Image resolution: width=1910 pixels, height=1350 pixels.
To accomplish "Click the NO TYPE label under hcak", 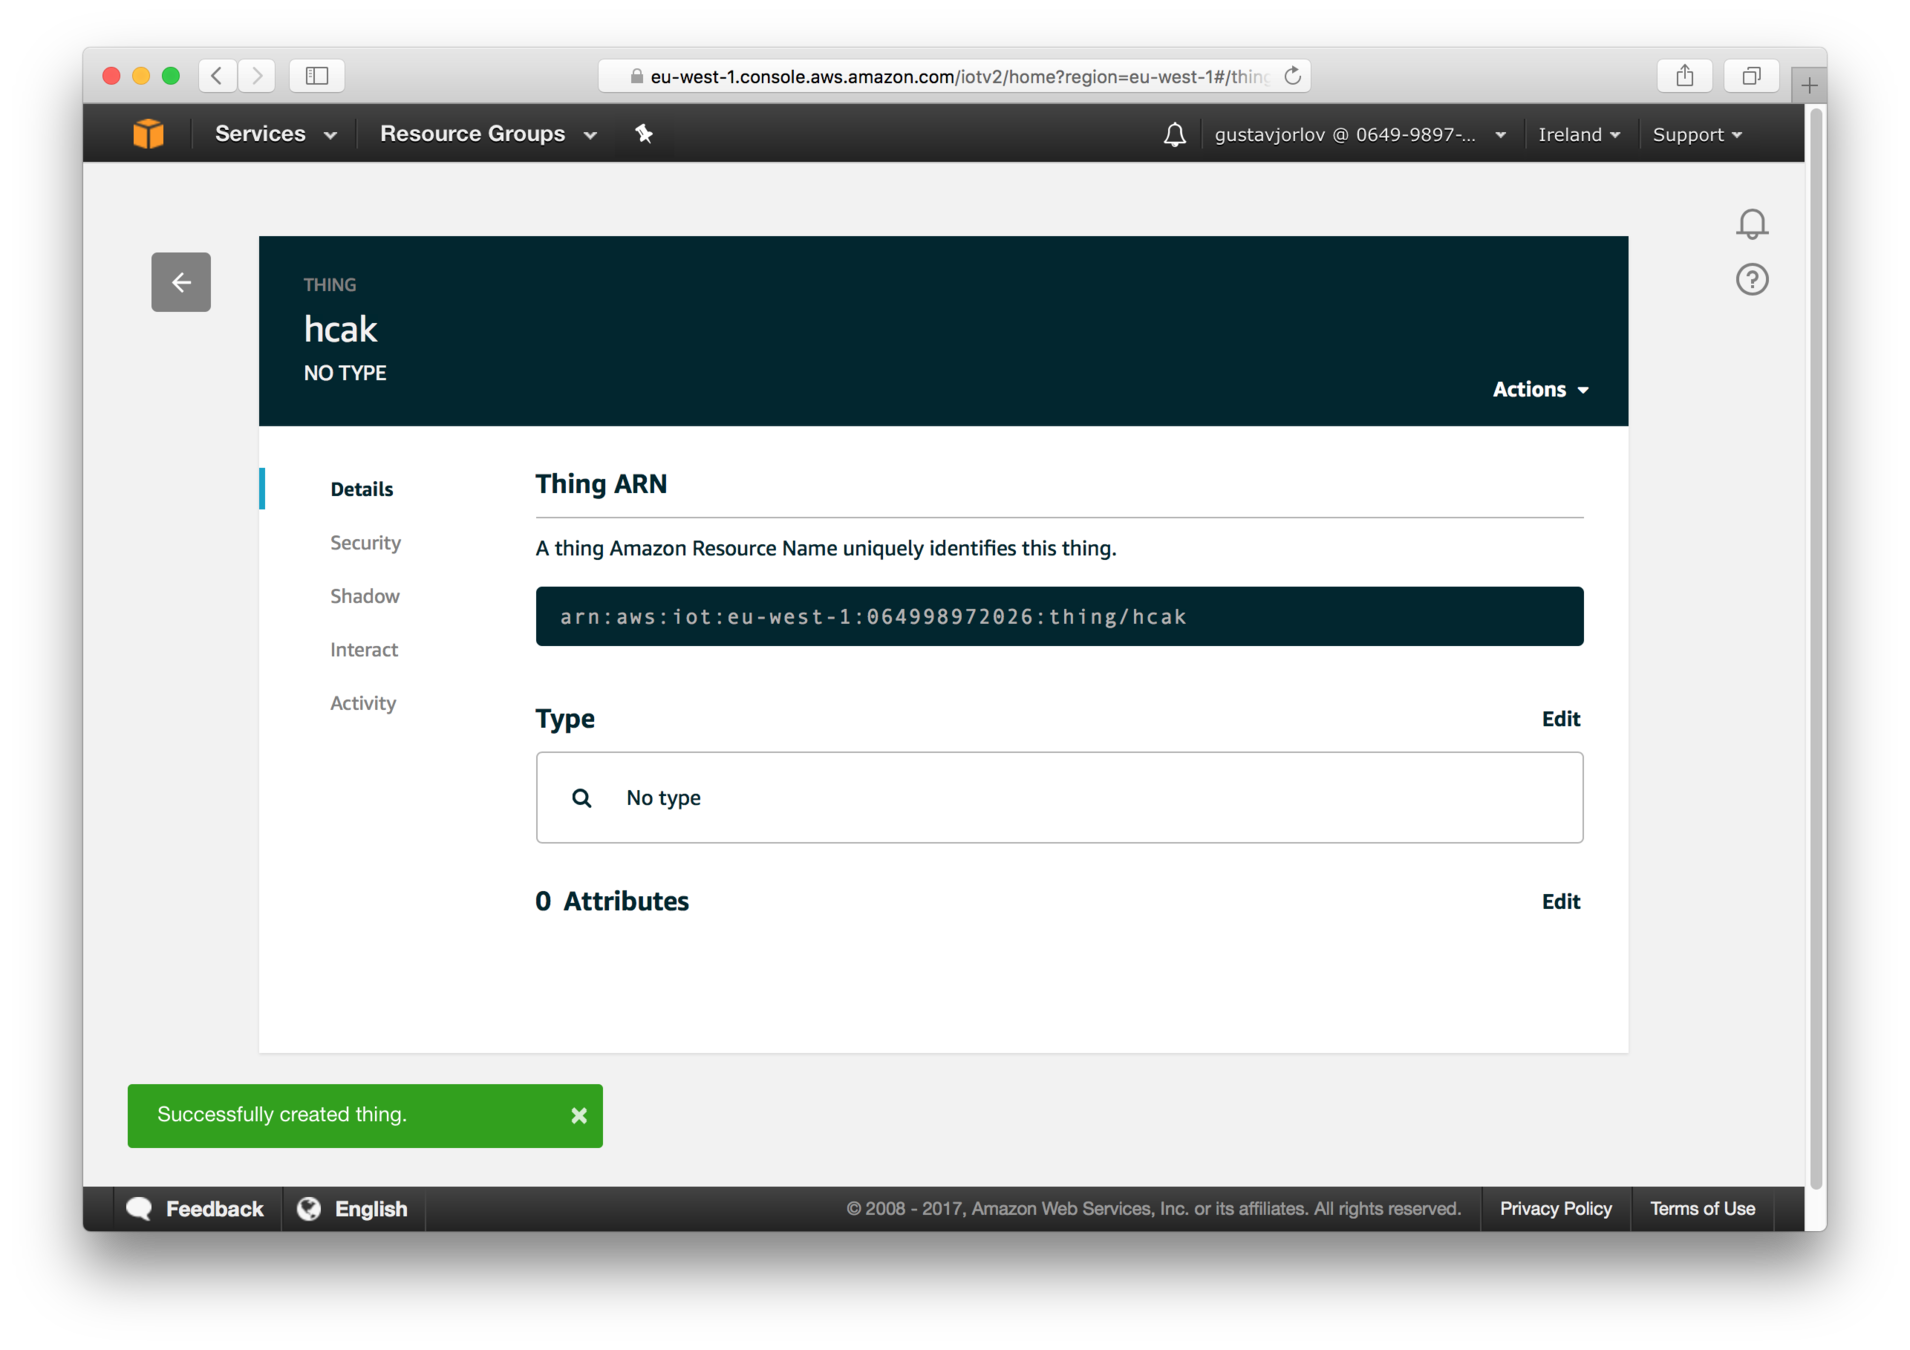I will (345, 373).
